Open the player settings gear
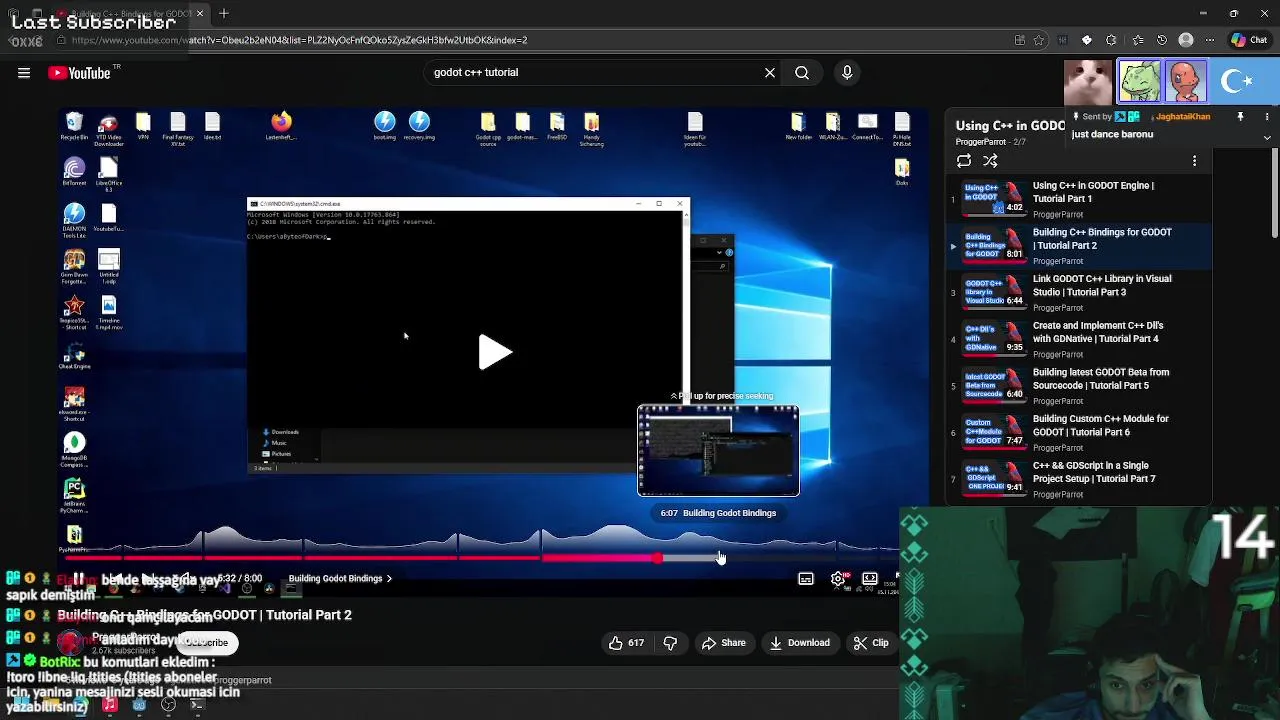Image resolution: width=1280 pixels, height=720 pixels. [x=838, y=579]
